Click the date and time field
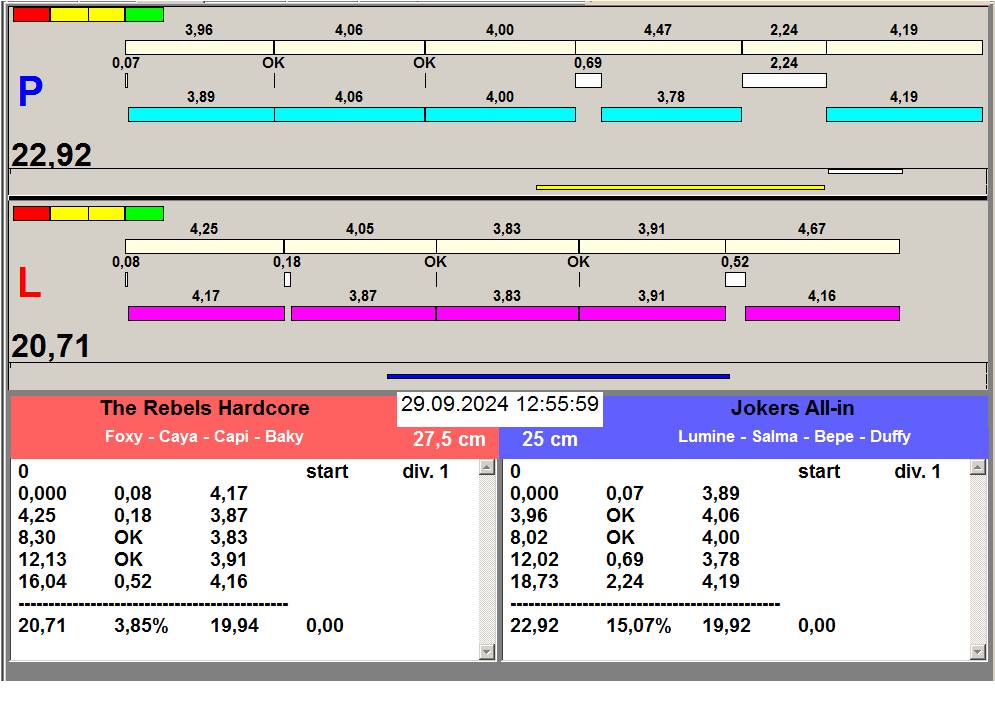This screenshot has height=716, width=995. 500,405
